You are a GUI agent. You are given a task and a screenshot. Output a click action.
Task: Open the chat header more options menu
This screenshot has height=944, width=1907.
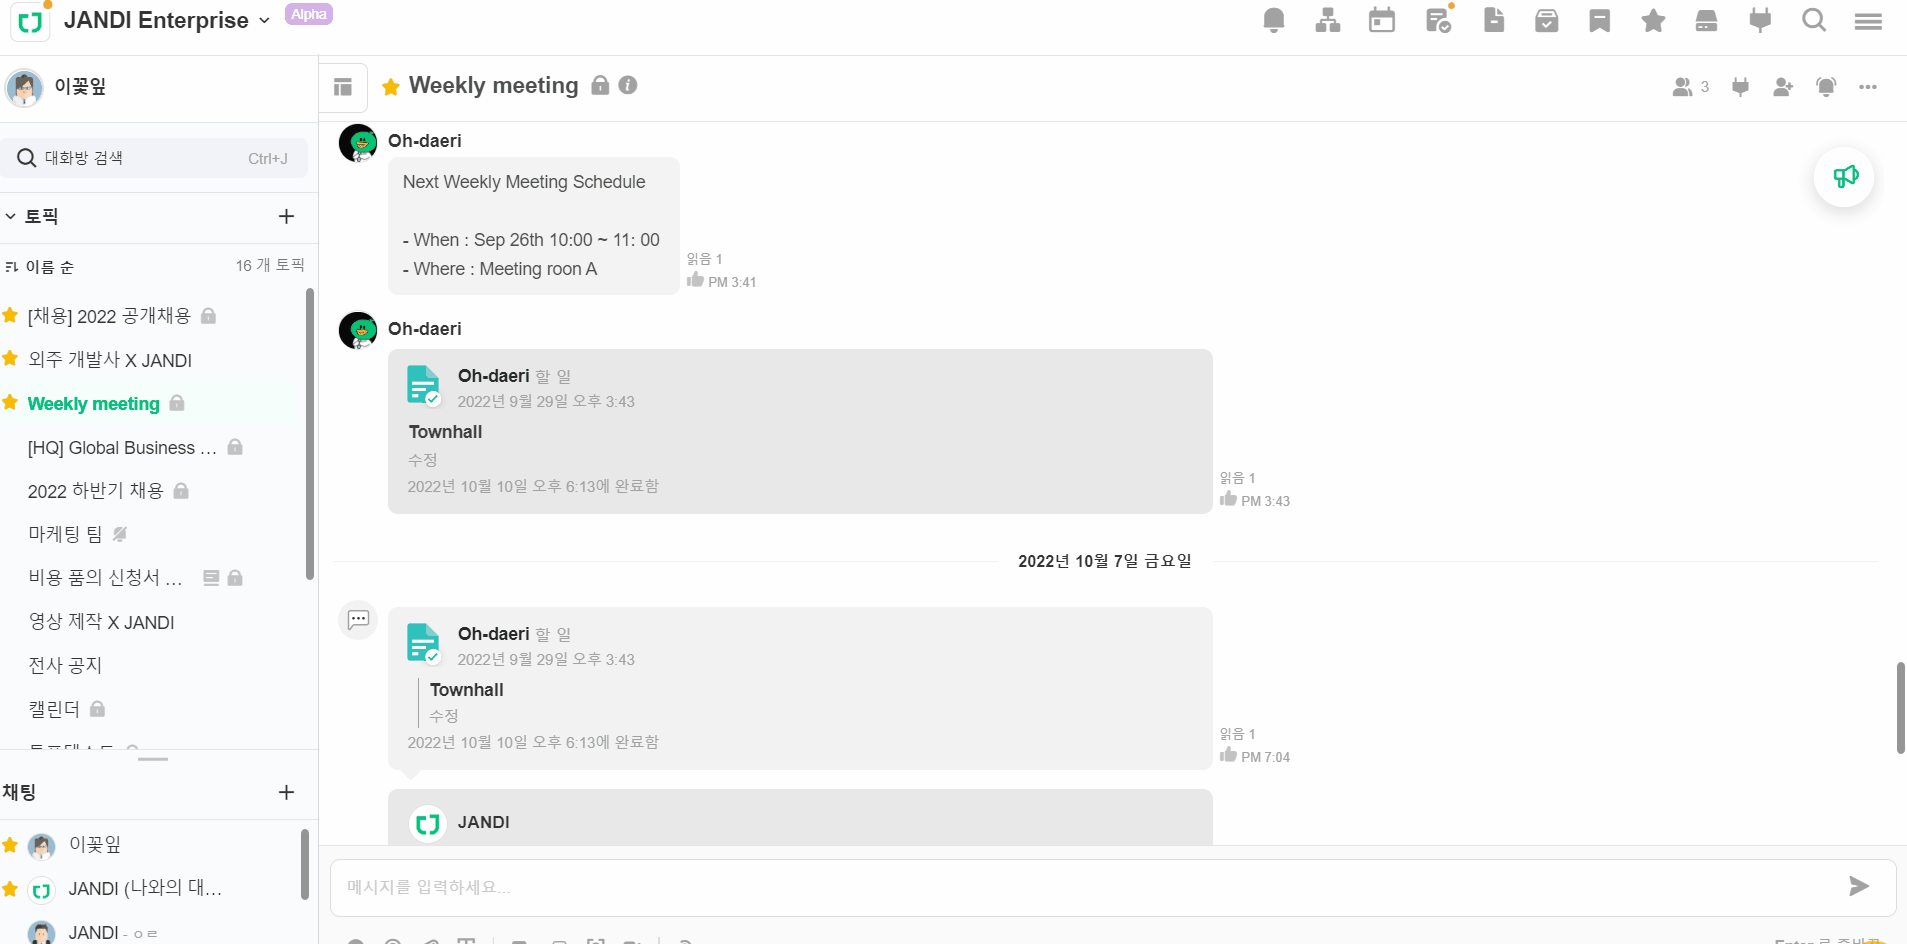click(1868, 87)
